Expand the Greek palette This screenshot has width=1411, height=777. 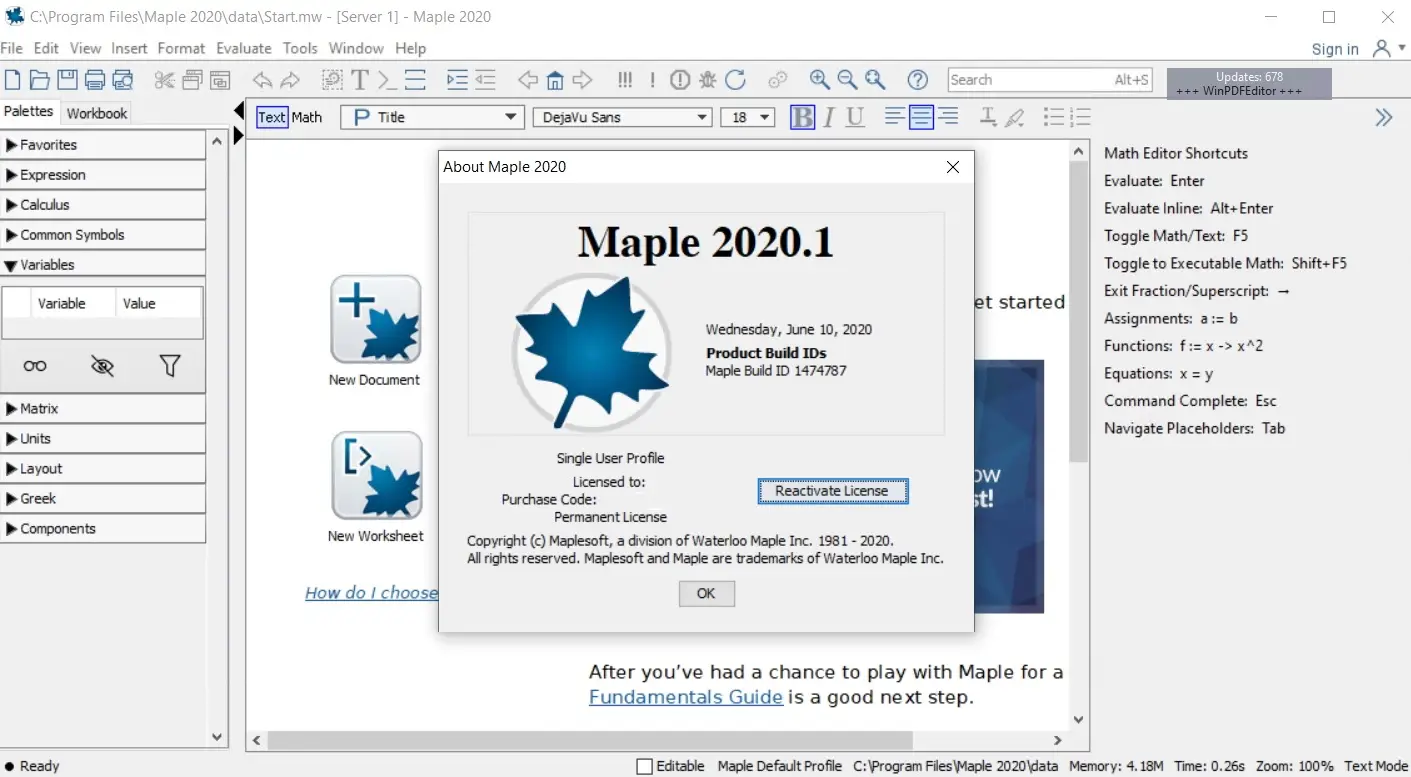point(103,499)
